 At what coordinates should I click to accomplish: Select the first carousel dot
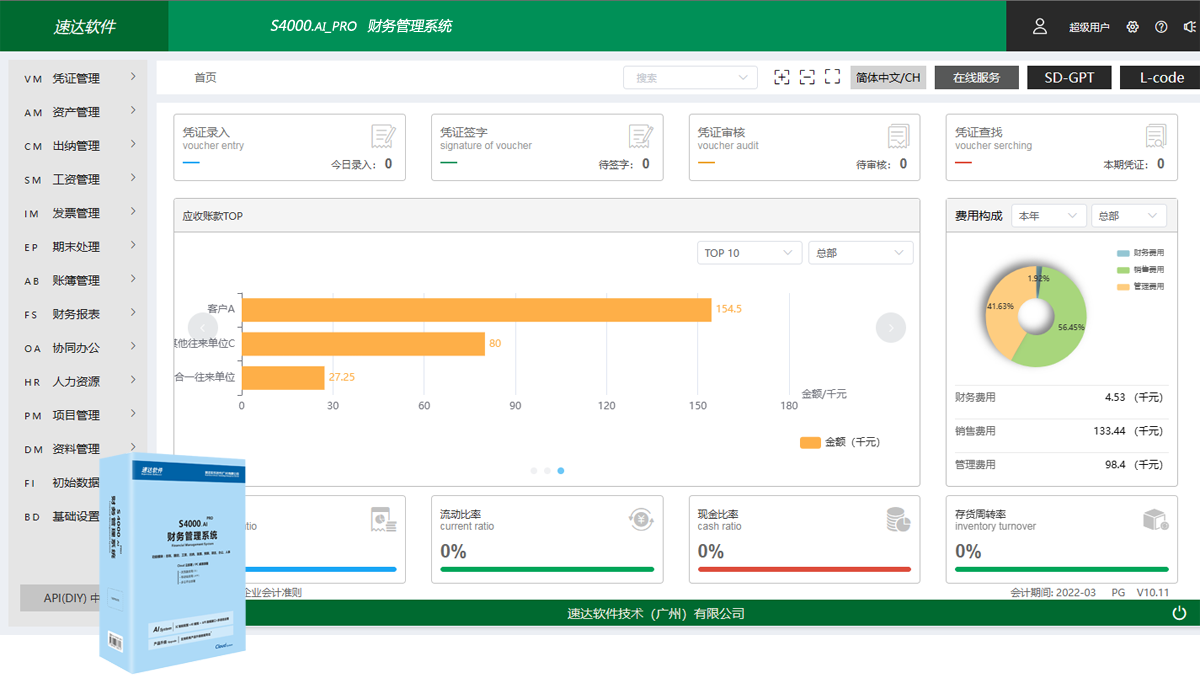(x=534, y=470)
